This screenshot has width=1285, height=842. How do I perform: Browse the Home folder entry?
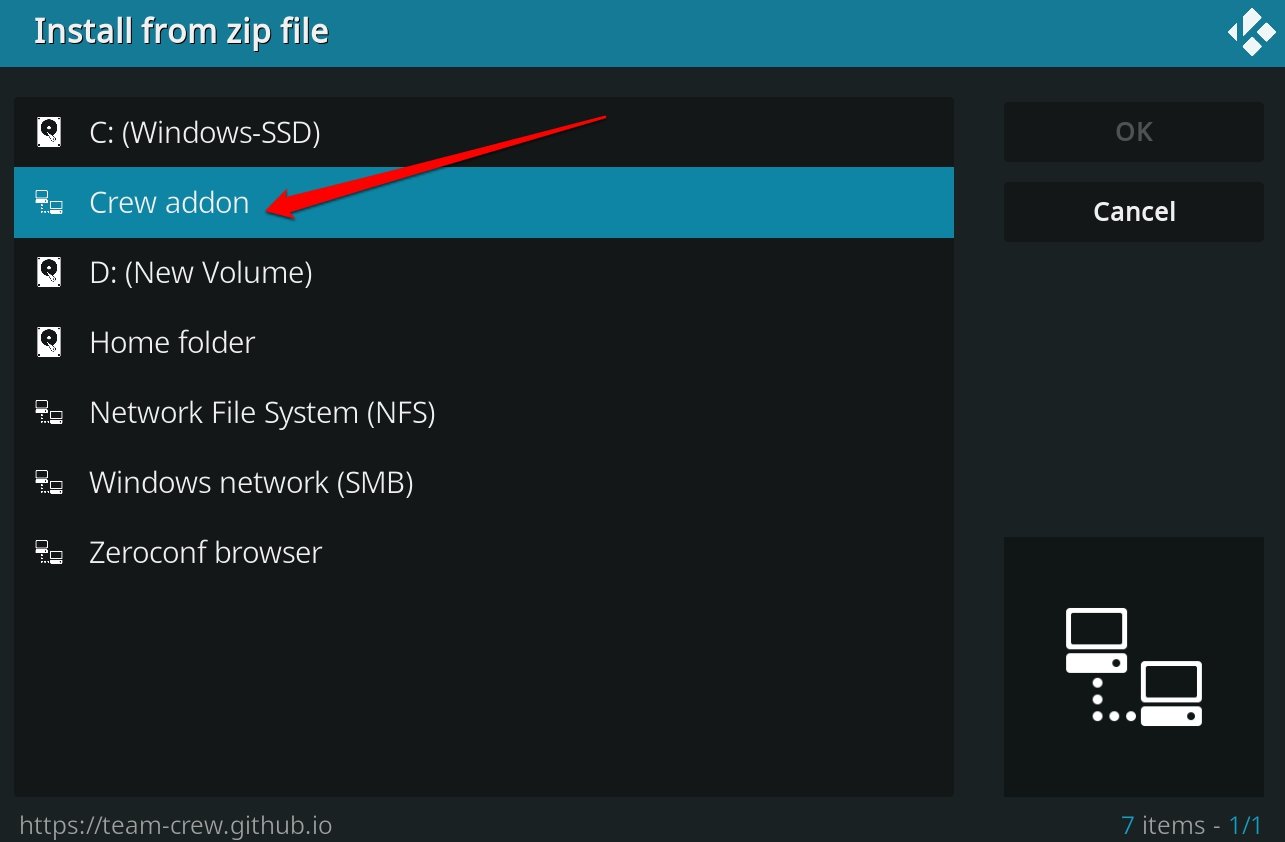coord(484,342)
